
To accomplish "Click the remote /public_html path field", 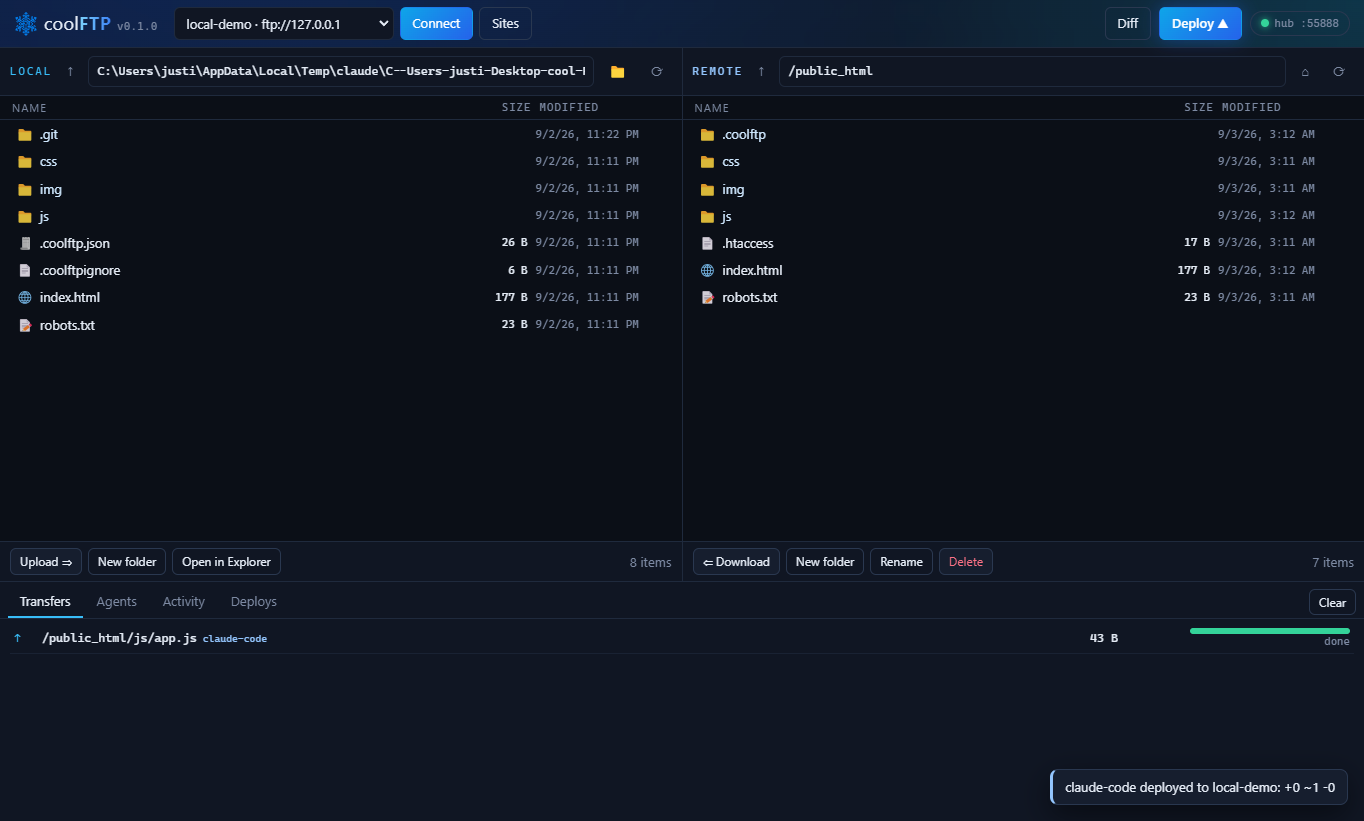I will pos(1032,72).
